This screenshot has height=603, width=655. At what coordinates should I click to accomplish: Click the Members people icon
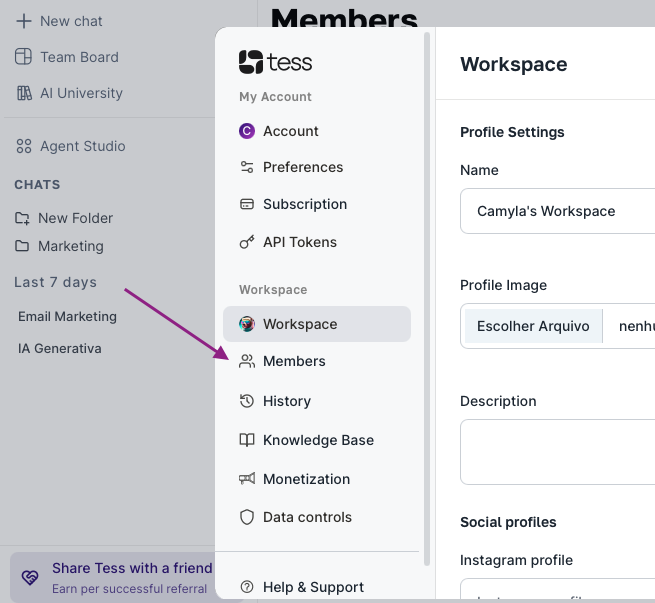[x=247, y=361]
